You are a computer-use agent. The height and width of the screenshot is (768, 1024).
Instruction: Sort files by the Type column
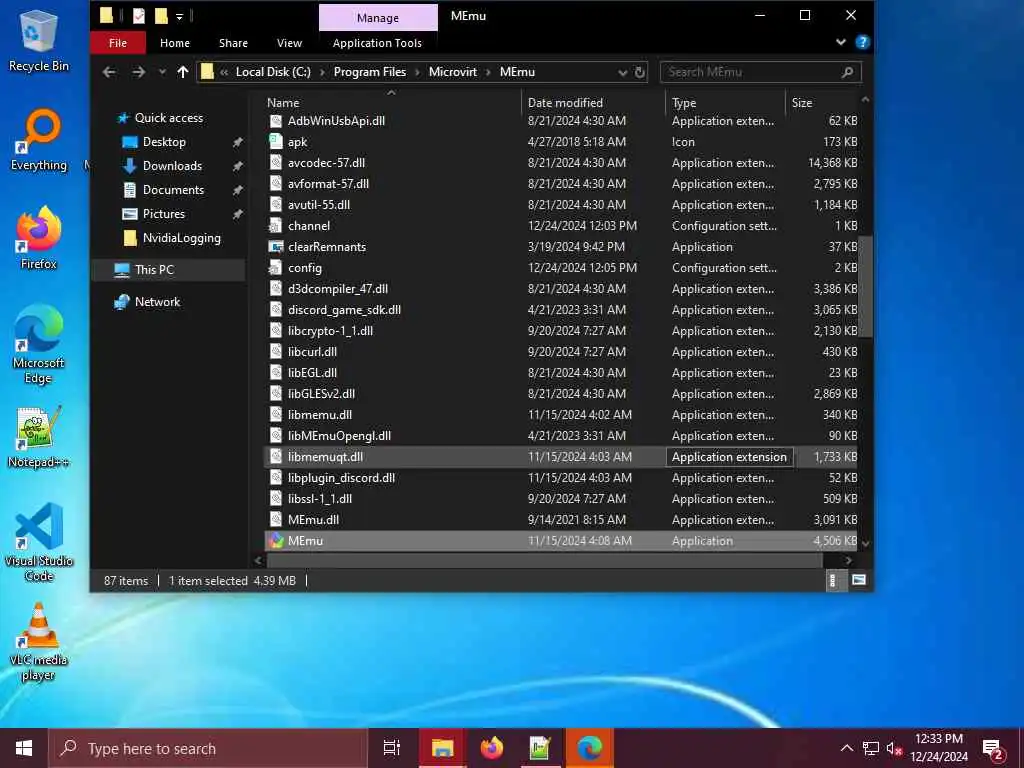pos(725,103)
